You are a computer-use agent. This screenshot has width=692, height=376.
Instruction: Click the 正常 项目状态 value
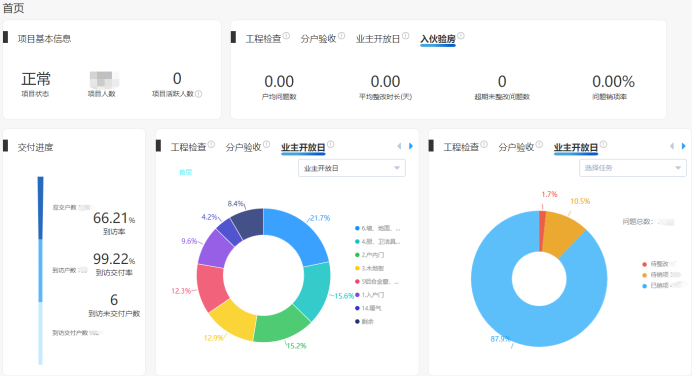(x=36, y=79)
